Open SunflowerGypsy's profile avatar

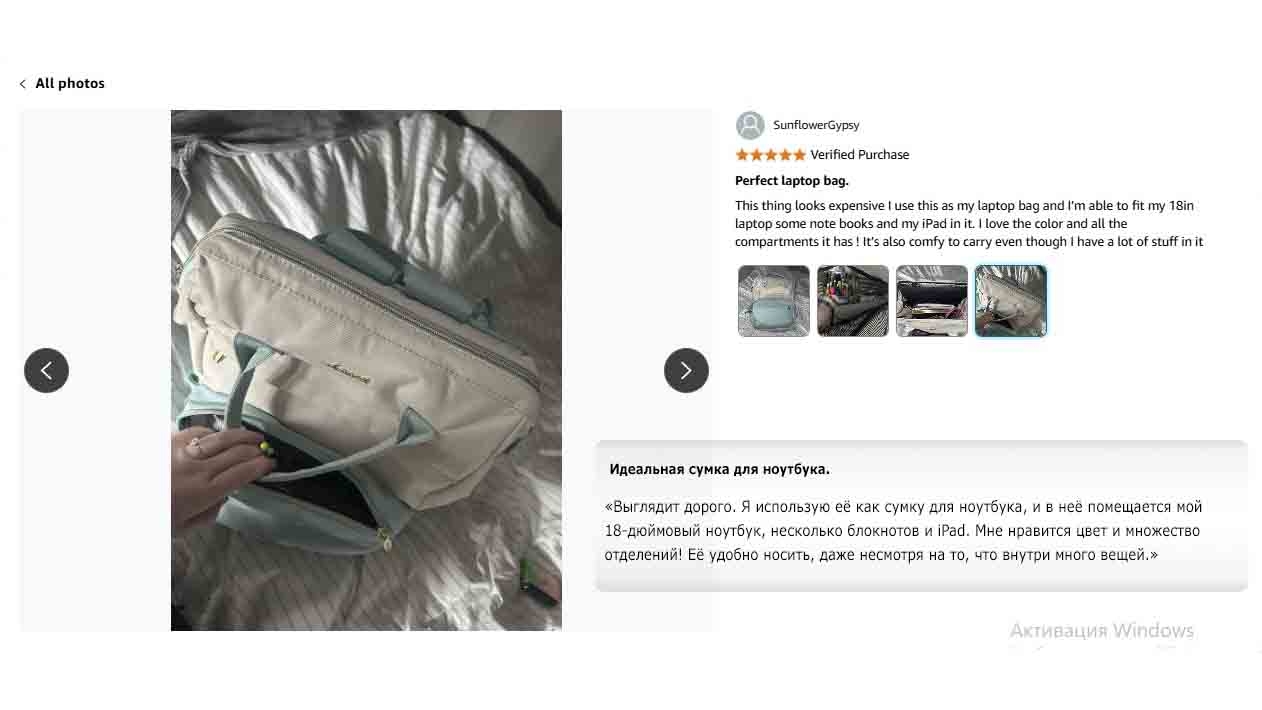[x=750, y=125]
